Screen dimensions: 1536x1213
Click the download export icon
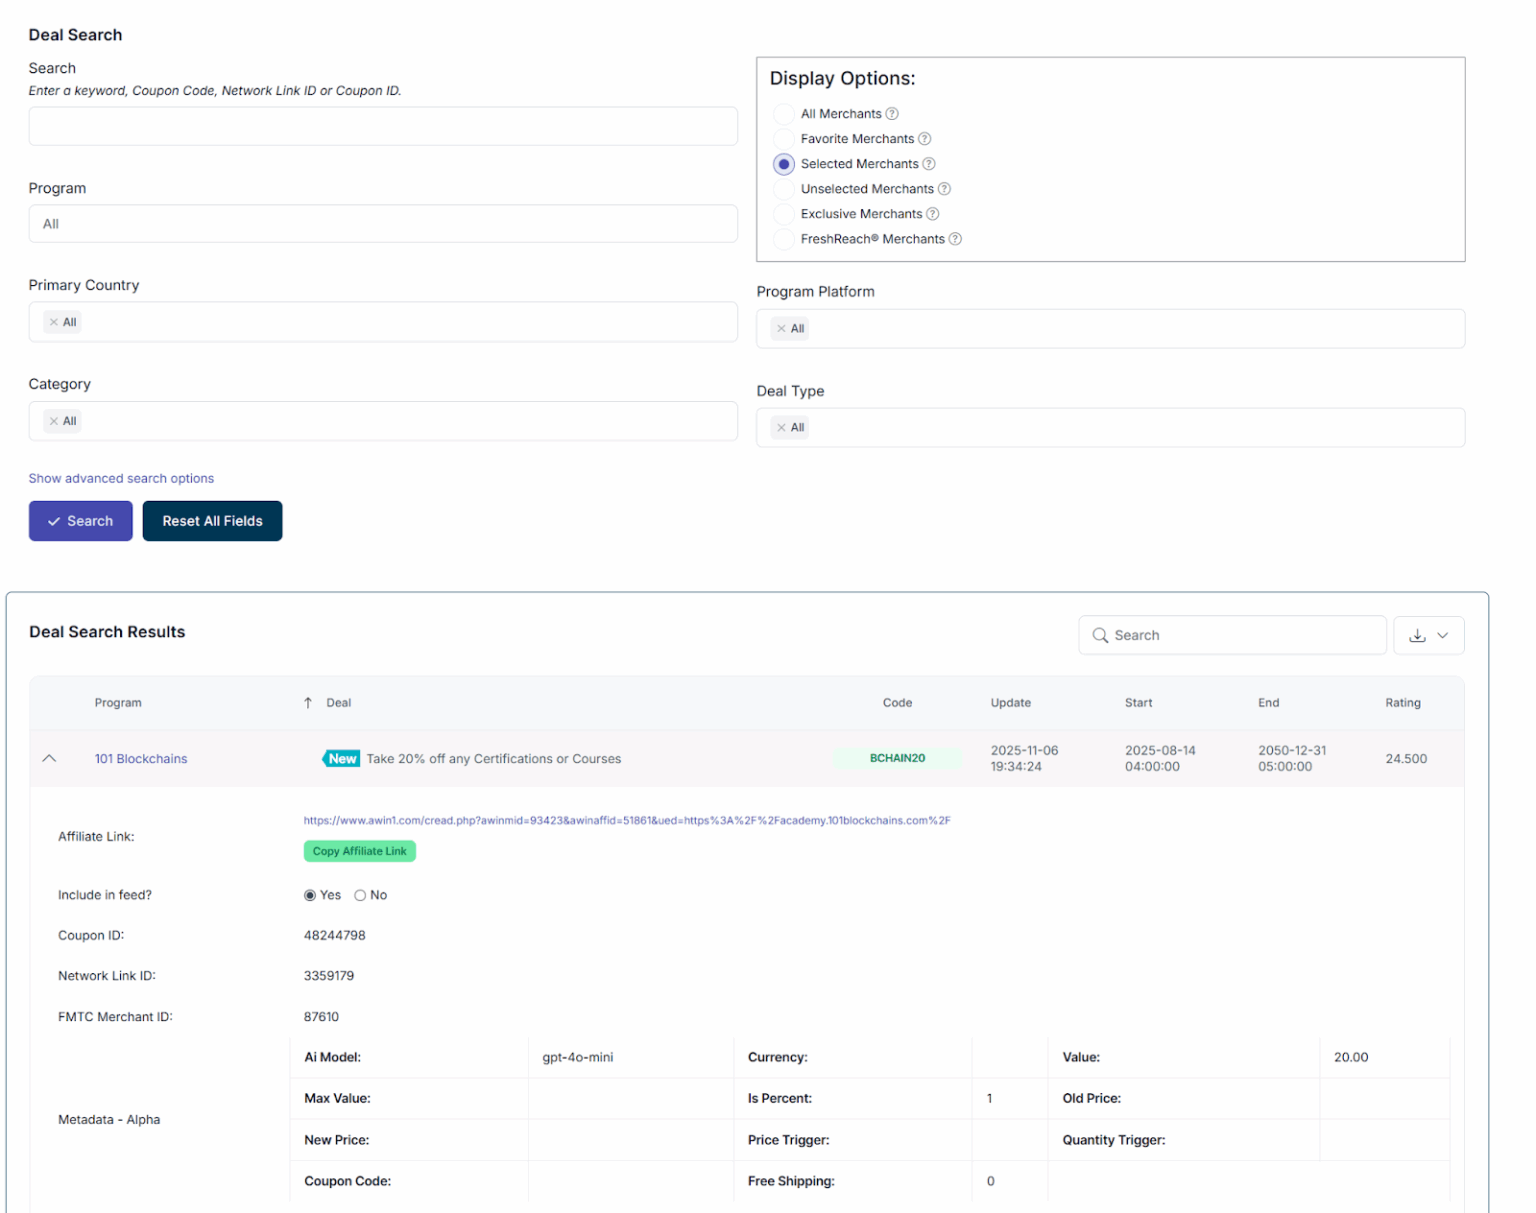1417,636
